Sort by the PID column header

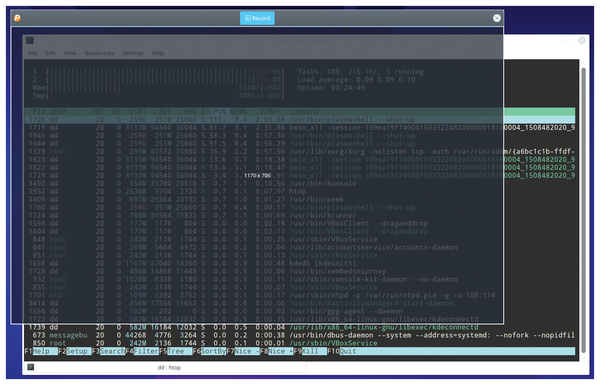[x=39, y=111]
